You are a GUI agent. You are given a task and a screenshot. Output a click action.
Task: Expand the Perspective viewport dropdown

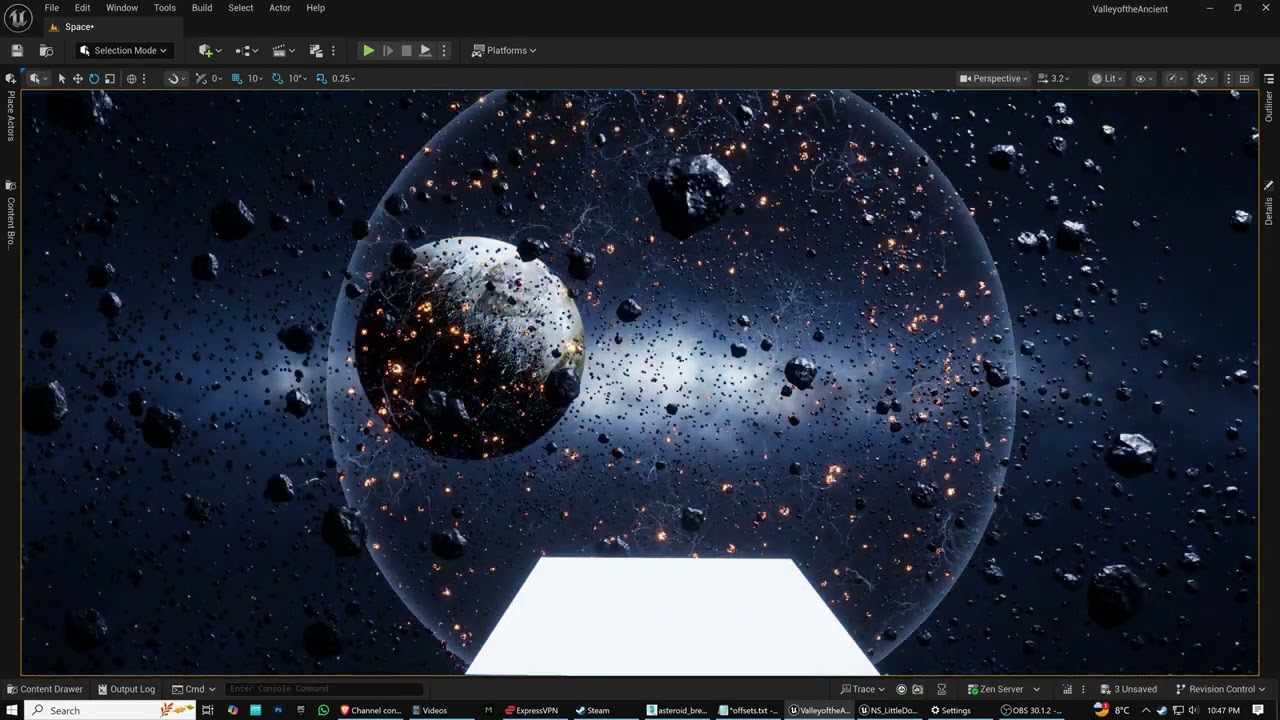[x=994, y=78]
